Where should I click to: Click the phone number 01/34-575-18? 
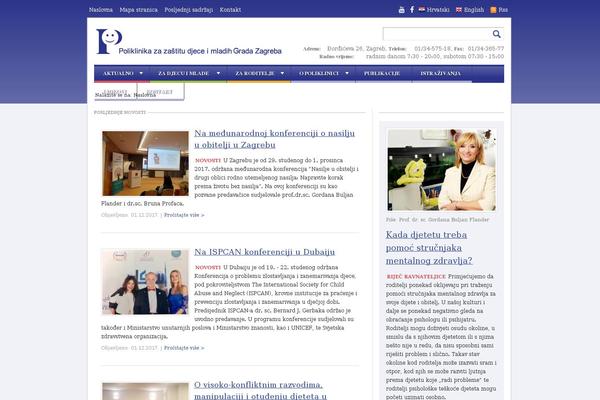click(x=432, y=49)
